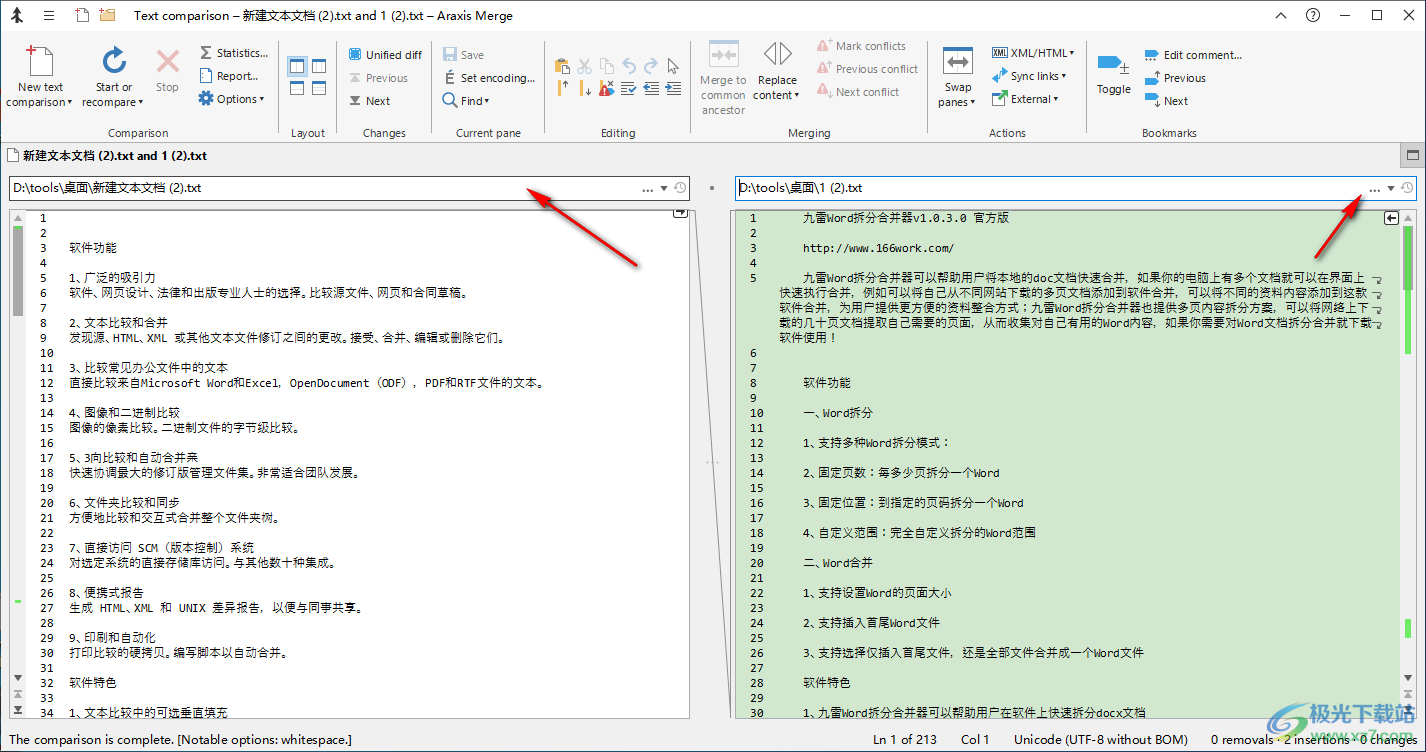Image resolution: width=1426 pixels, height=752 pixels.
Task: Select three-pane horizontal layout
Action: coord(320,88)
